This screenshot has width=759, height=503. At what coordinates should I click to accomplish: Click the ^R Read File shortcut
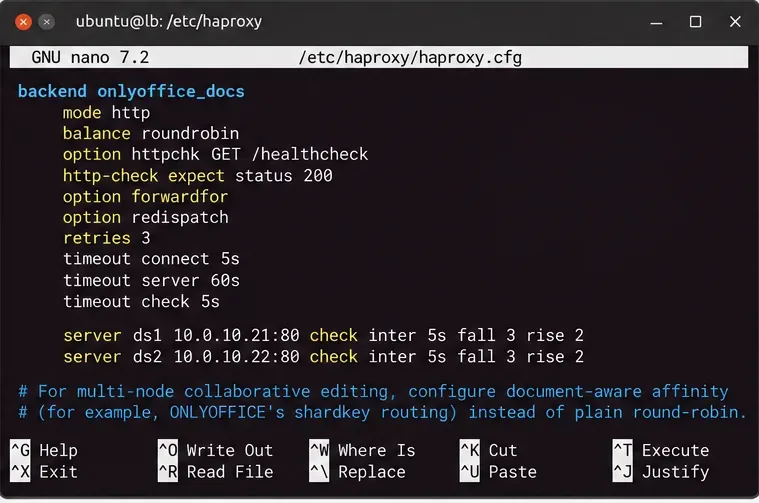coord(216,472)
